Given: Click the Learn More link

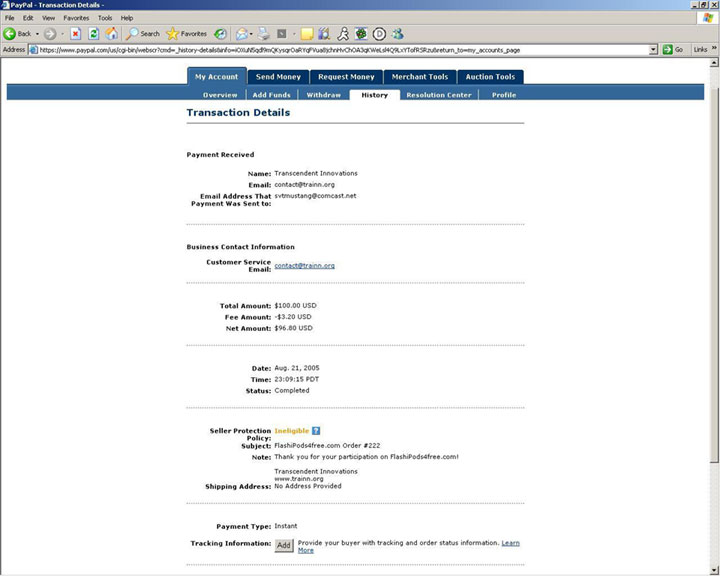Looking at the screenshot, I should click(x=510, y=543).
